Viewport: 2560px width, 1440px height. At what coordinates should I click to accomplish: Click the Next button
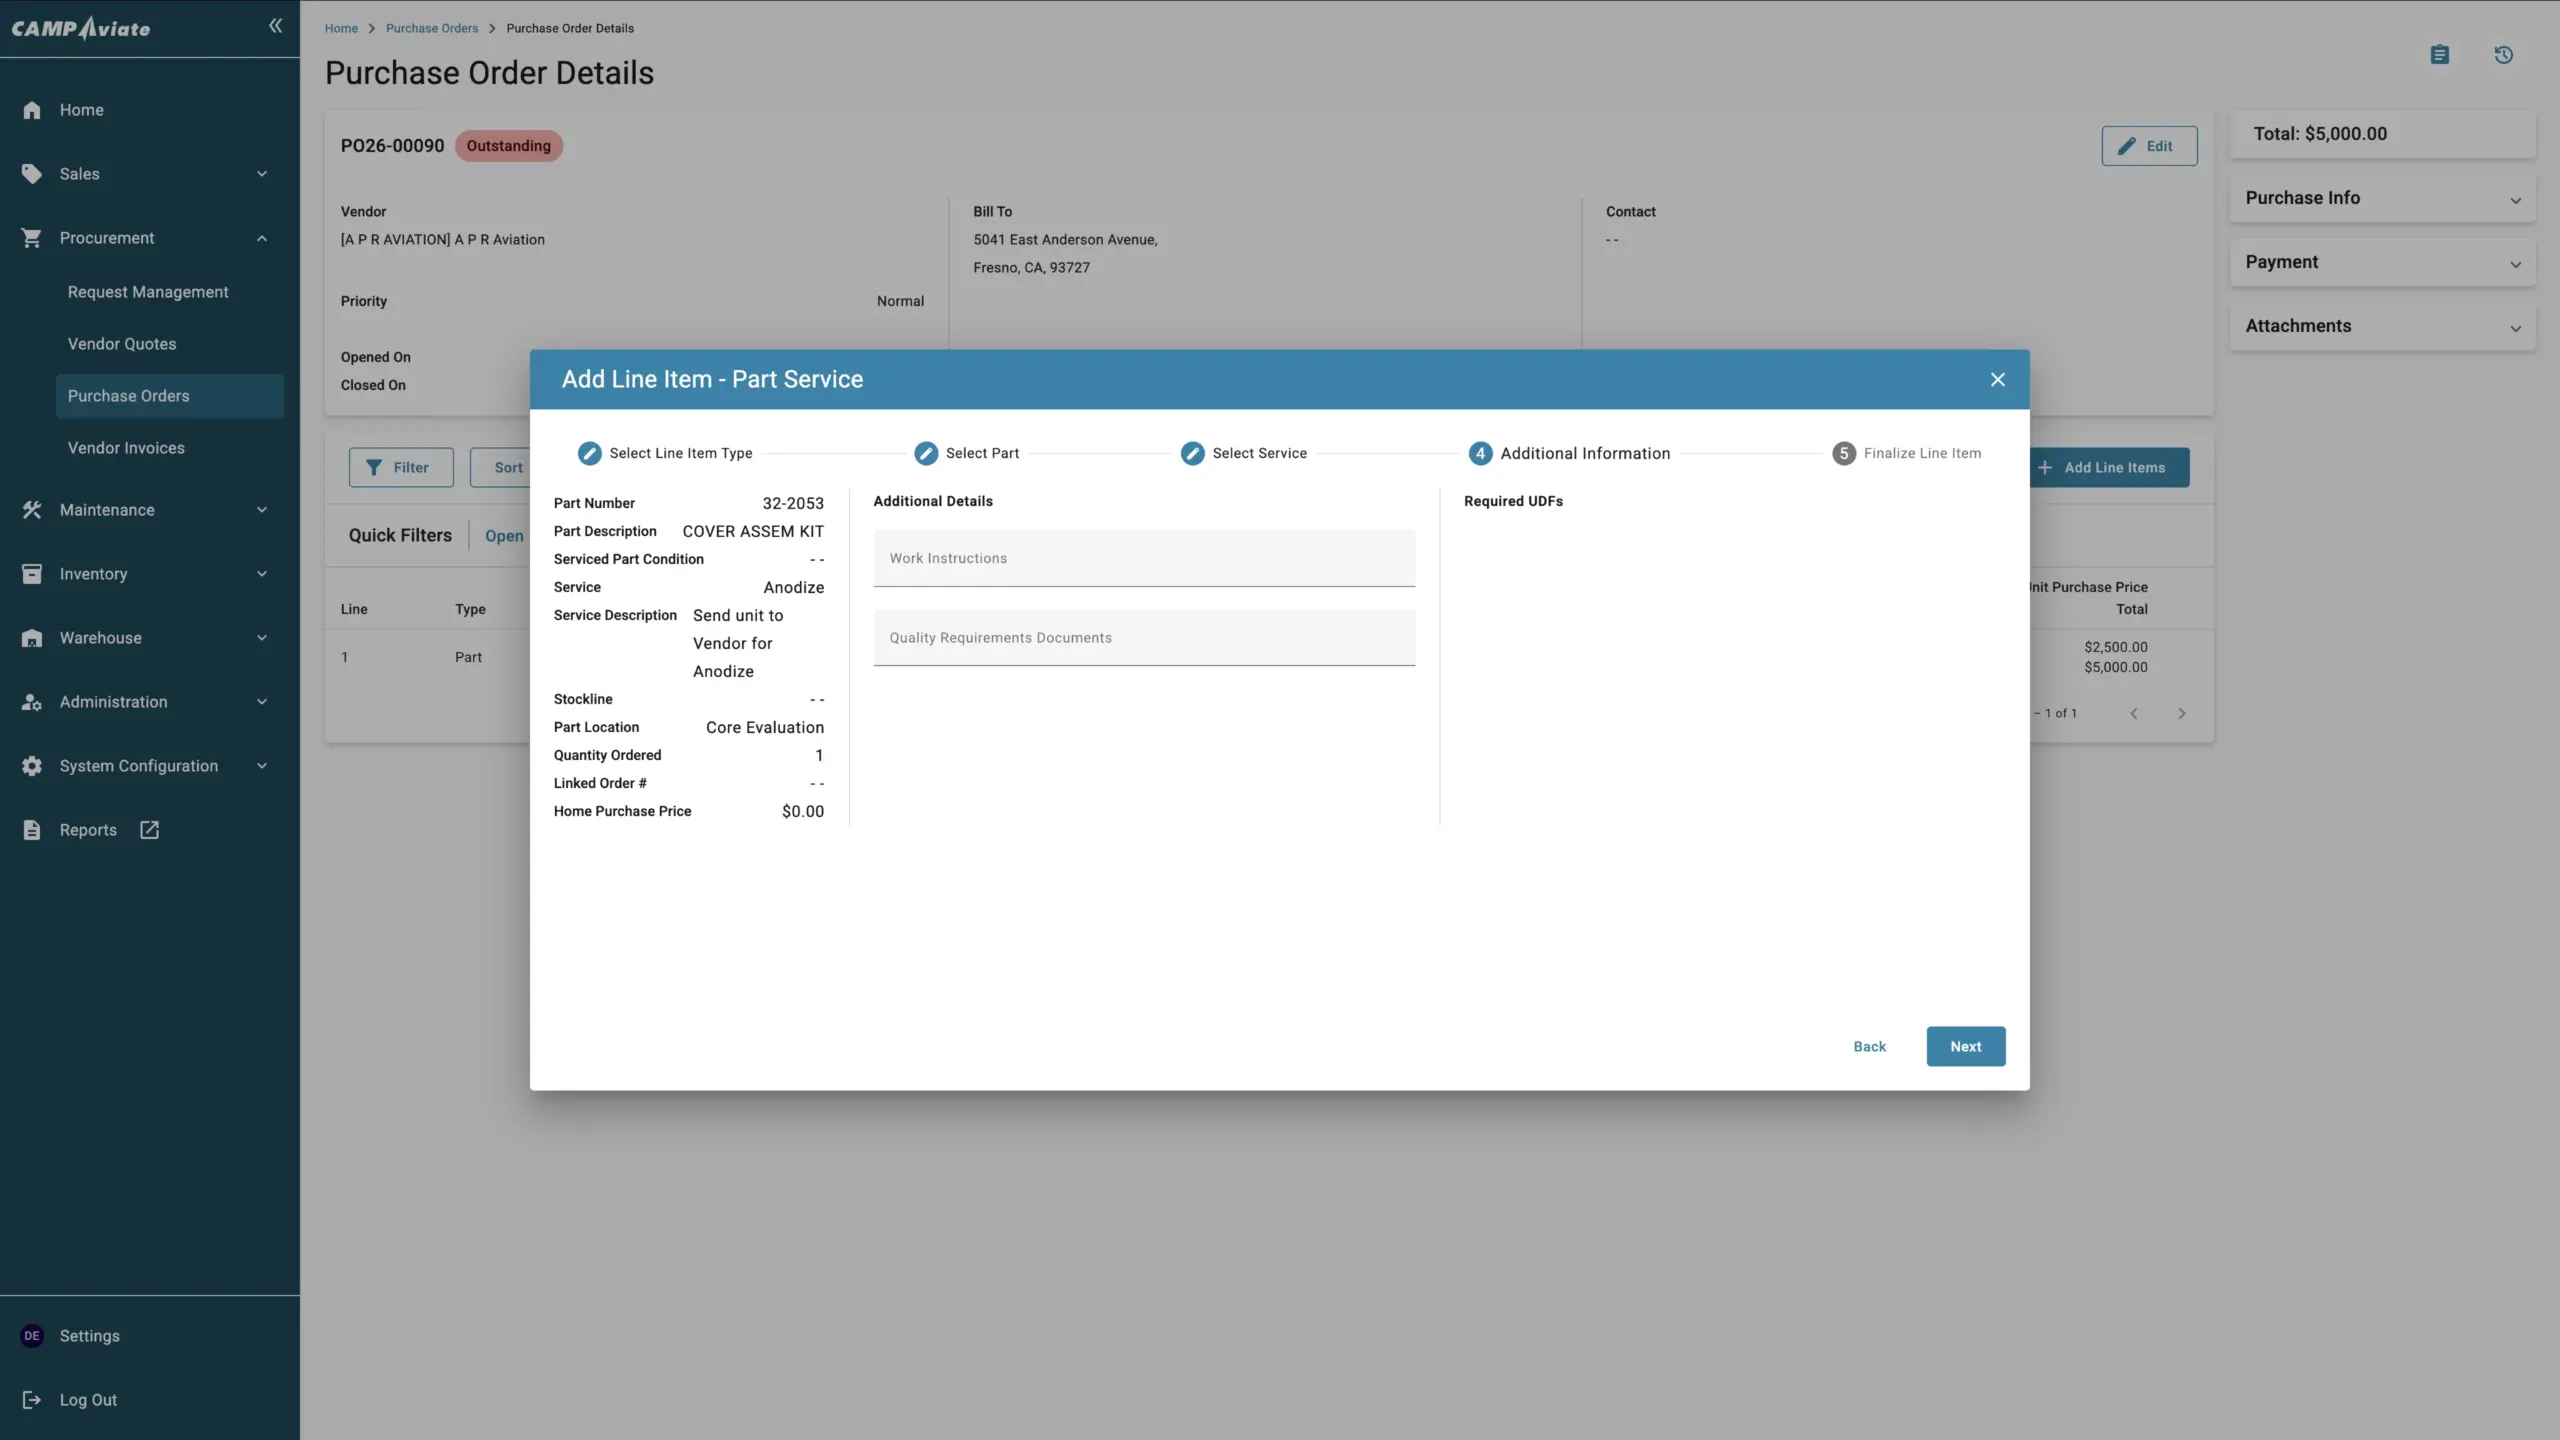(1965, 1046)
